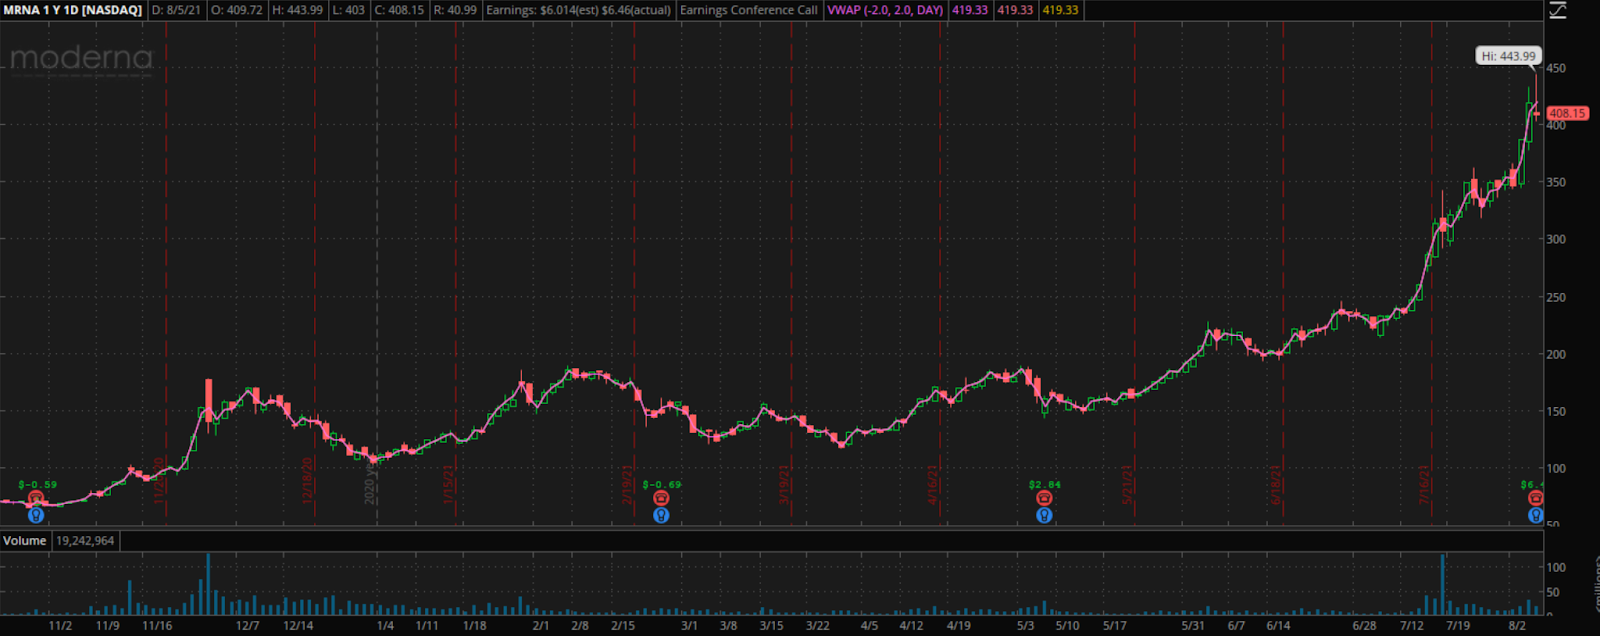The width and height of the screenshot is (1600, 636).
Task: Click the 150 price axis label
Action: [1556, 412]
